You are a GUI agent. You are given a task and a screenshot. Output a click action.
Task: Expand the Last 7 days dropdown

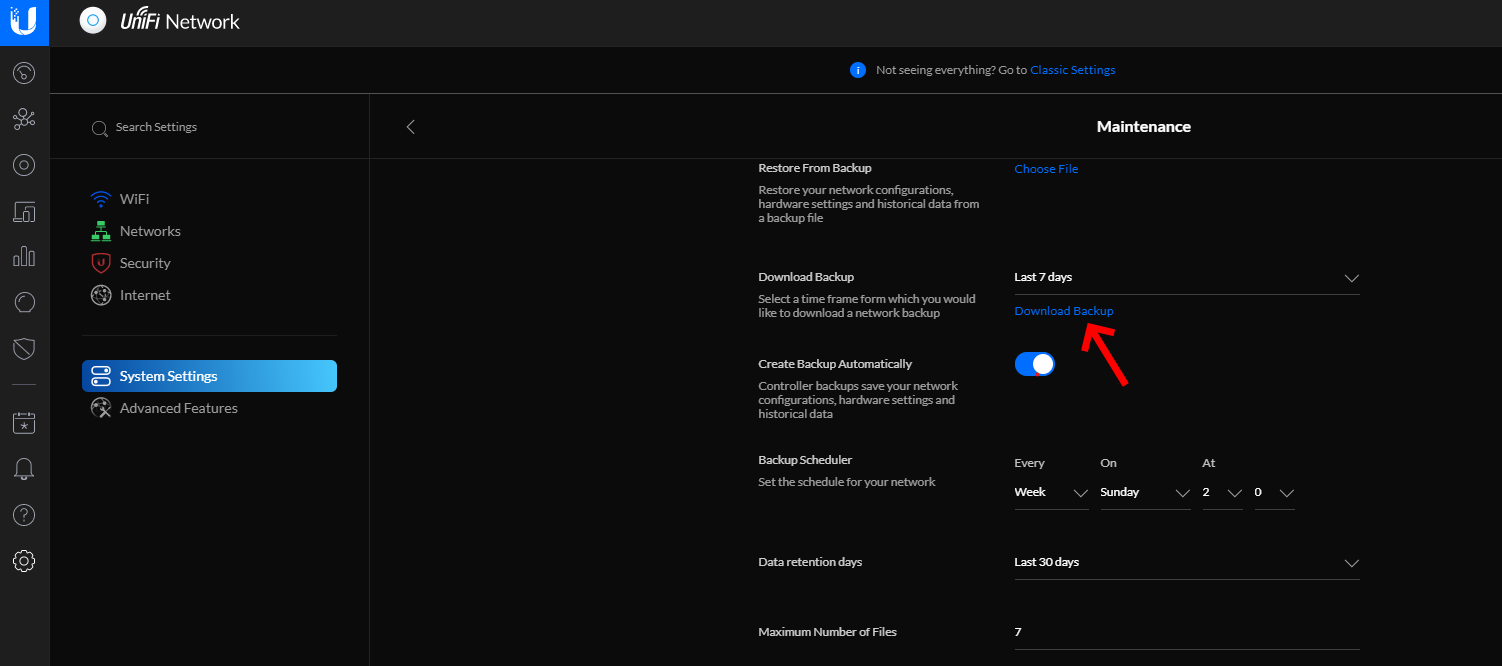point(1186,278)
